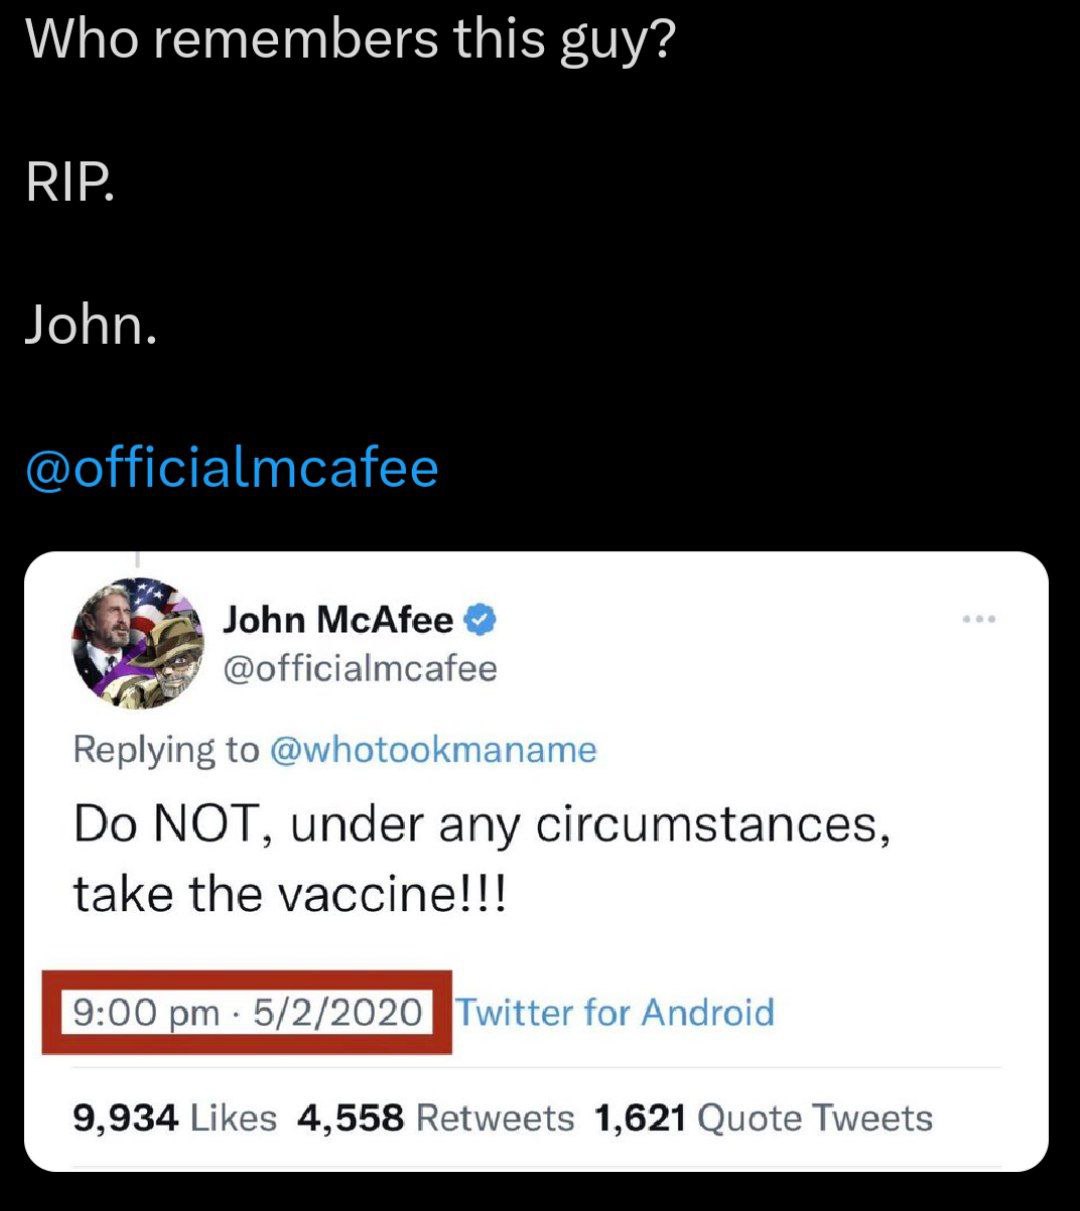
Task: Open the Twitter for Android source link
Action: 615,1012
